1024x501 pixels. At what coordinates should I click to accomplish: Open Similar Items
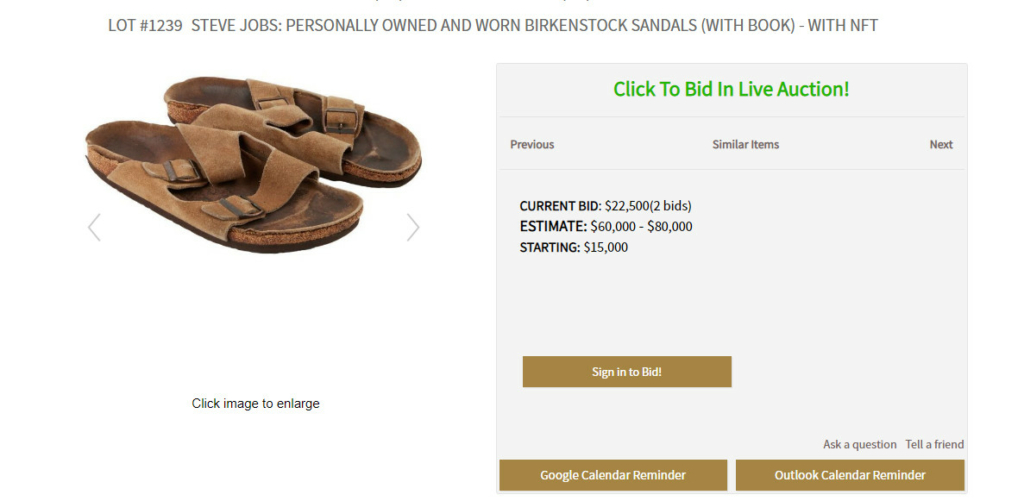click(745, 144)
